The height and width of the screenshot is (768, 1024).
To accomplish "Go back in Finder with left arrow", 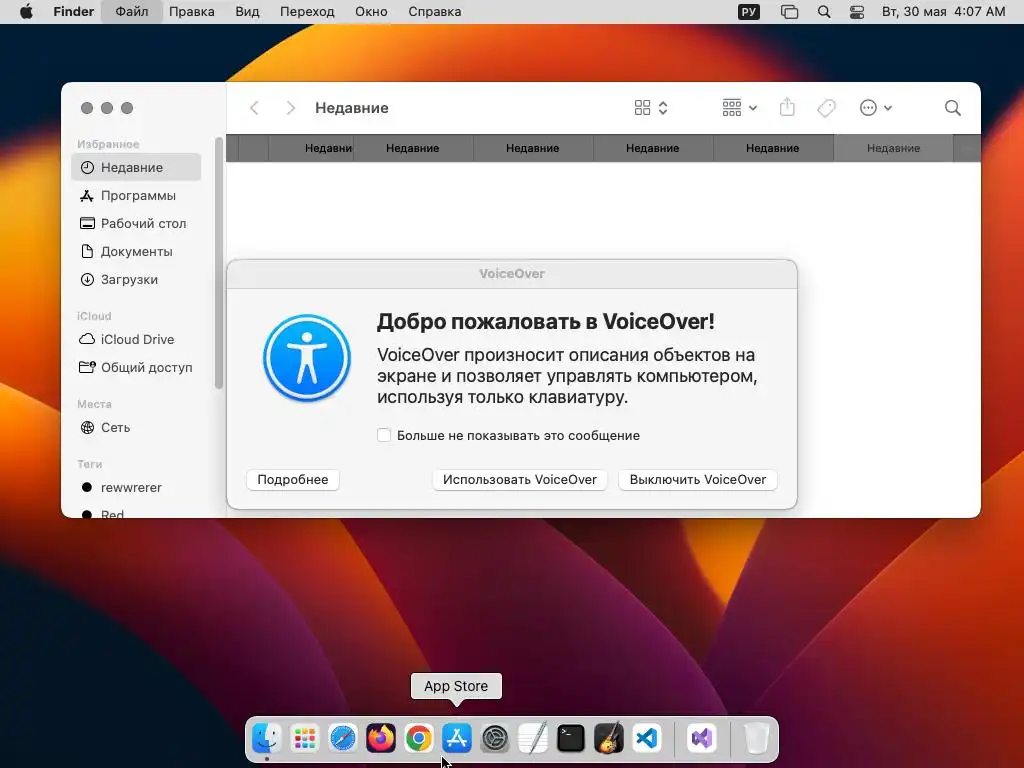I will 255,108.
